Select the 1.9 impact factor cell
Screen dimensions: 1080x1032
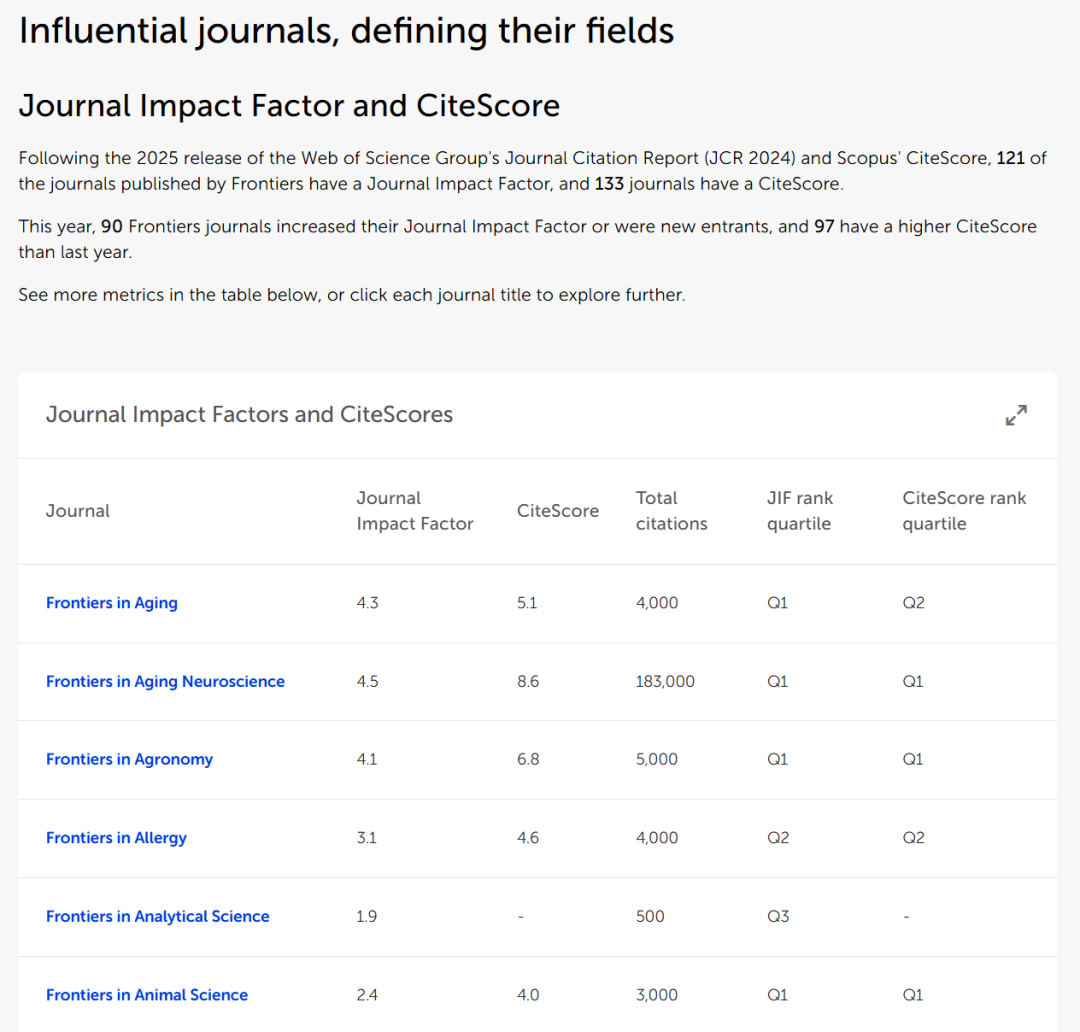pos(367,916)
